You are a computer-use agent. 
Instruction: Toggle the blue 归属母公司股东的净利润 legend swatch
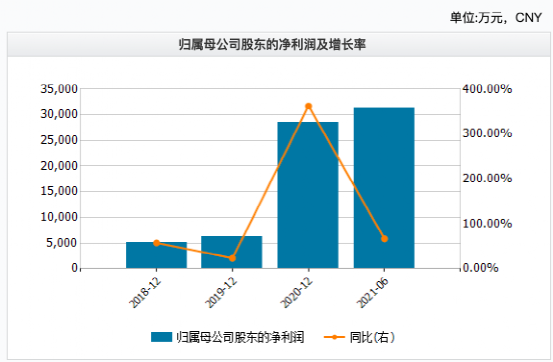point(161,337)
